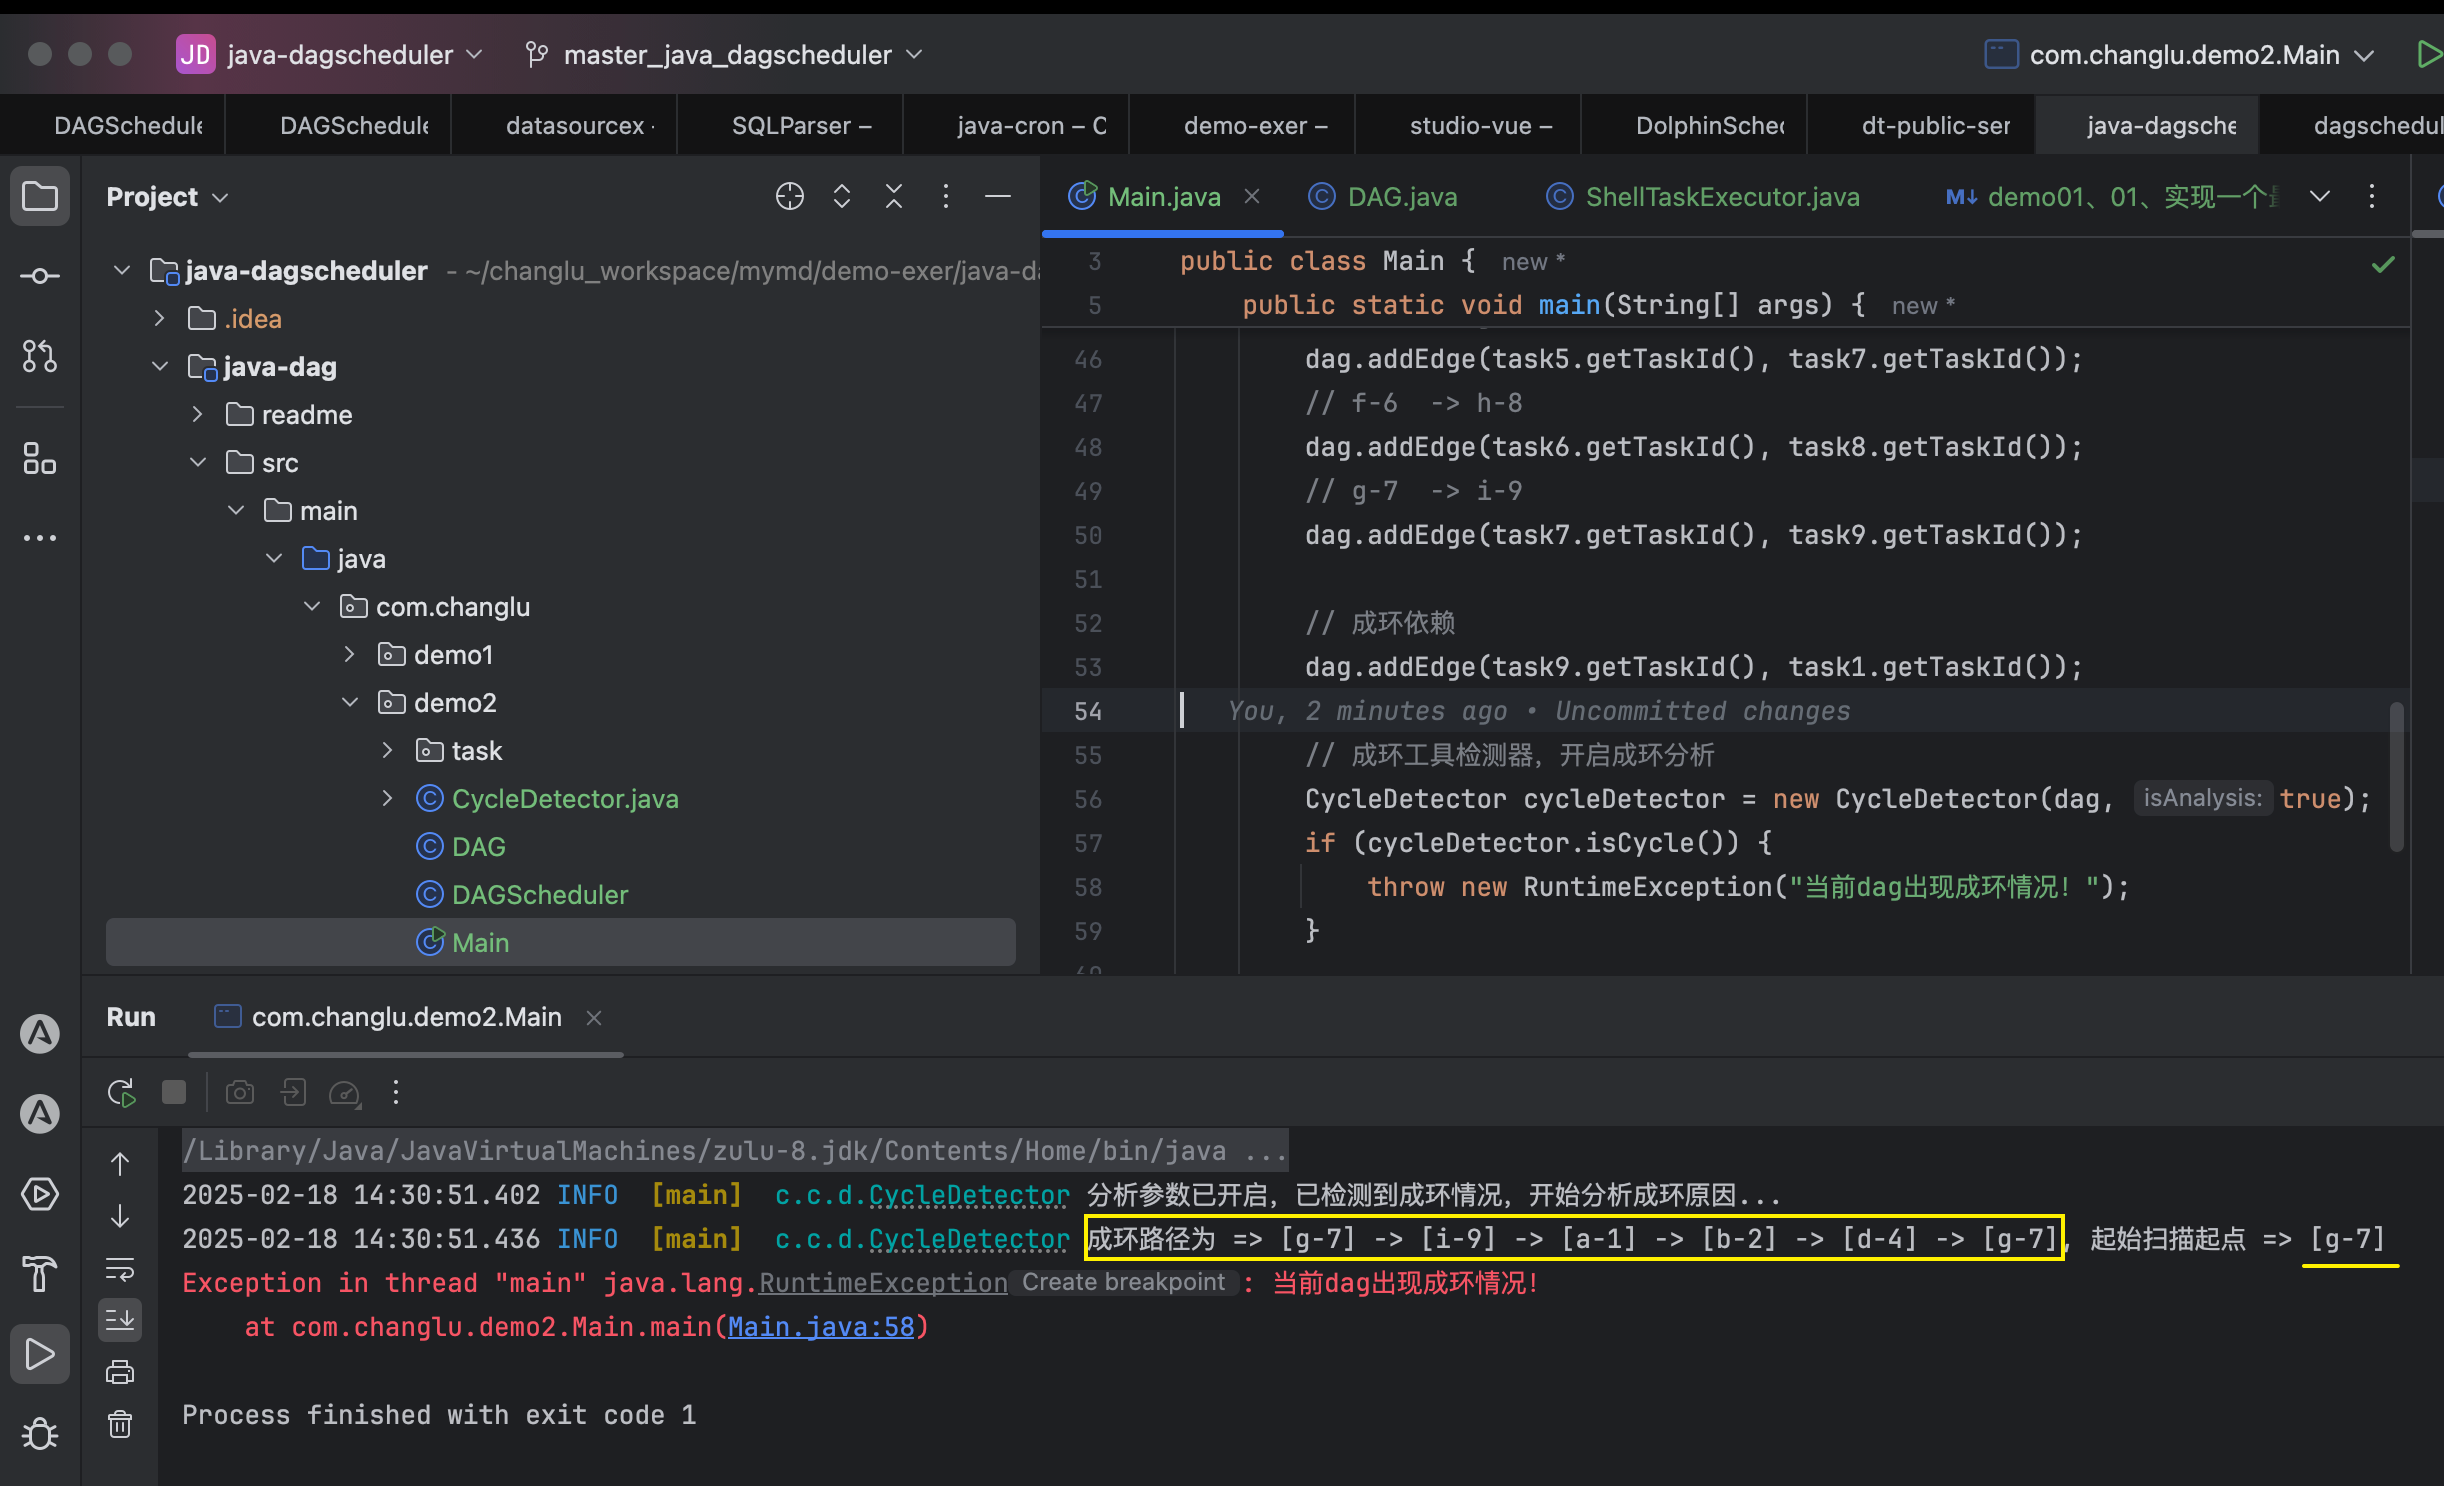The width and height of the screenshot is (2444, 1486).
Task: Click the Up the Stack Trace arrow
Action: 120,1164
